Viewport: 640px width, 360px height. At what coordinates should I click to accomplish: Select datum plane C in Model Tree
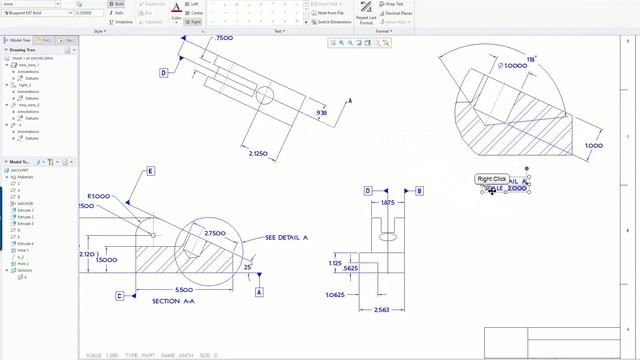(x=16, y=184)
